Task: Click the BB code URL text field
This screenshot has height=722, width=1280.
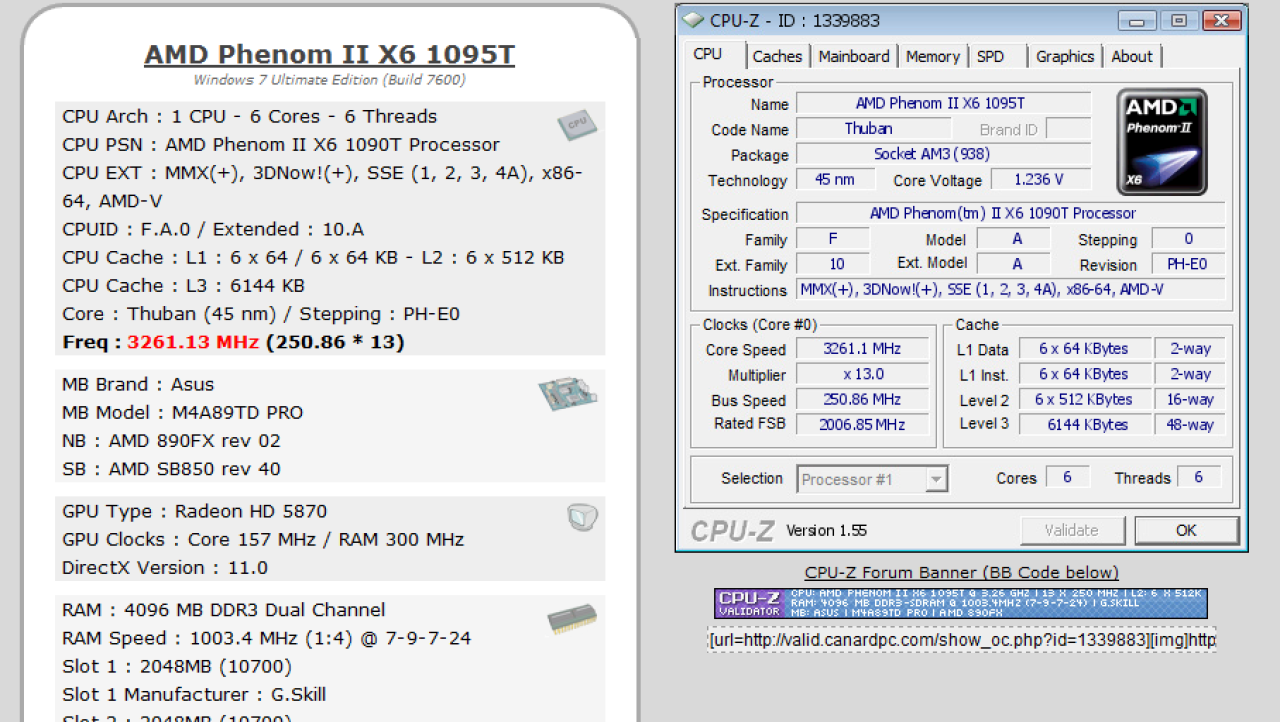Action: click(x=962, y=640)
